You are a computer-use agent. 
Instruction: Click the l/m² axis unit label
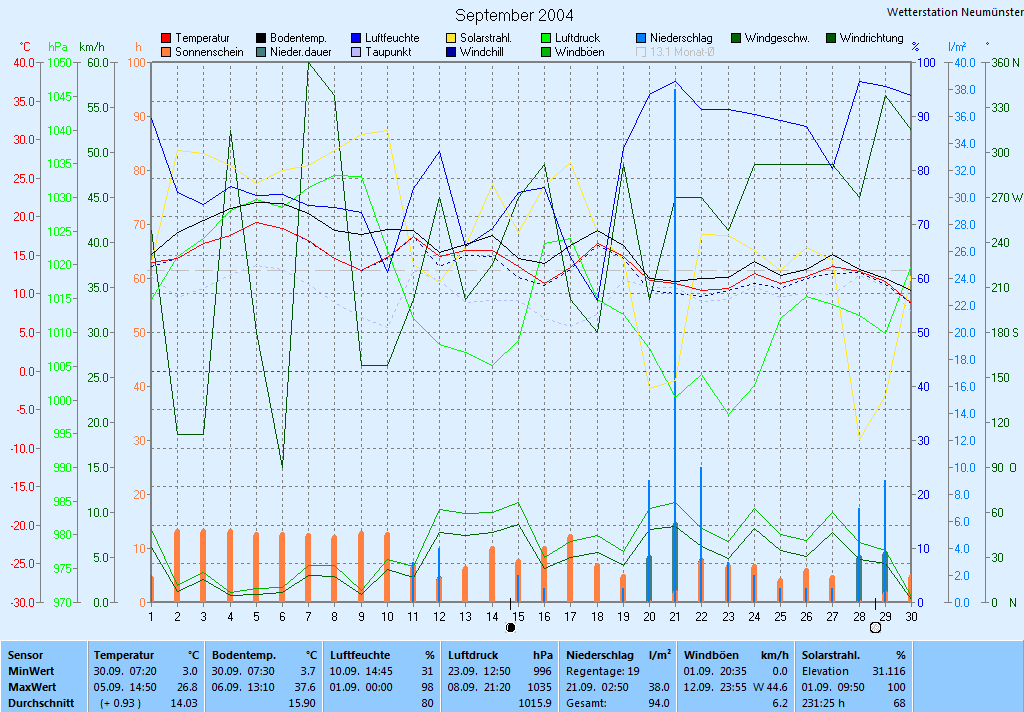click(957, 47)
